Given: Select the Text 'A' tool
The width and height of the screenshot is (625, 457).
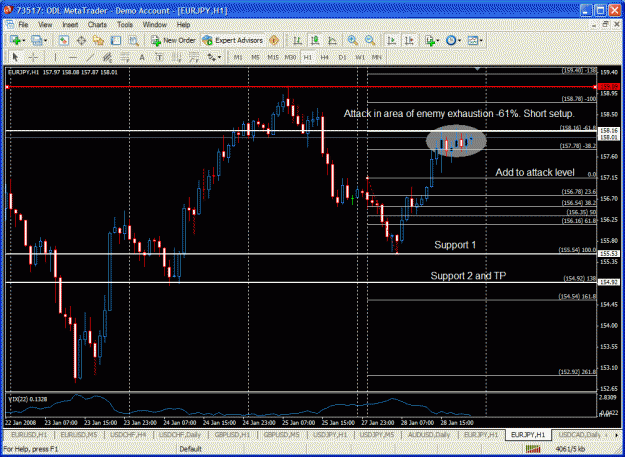Looking at the screenshot, I should point(142,57).
